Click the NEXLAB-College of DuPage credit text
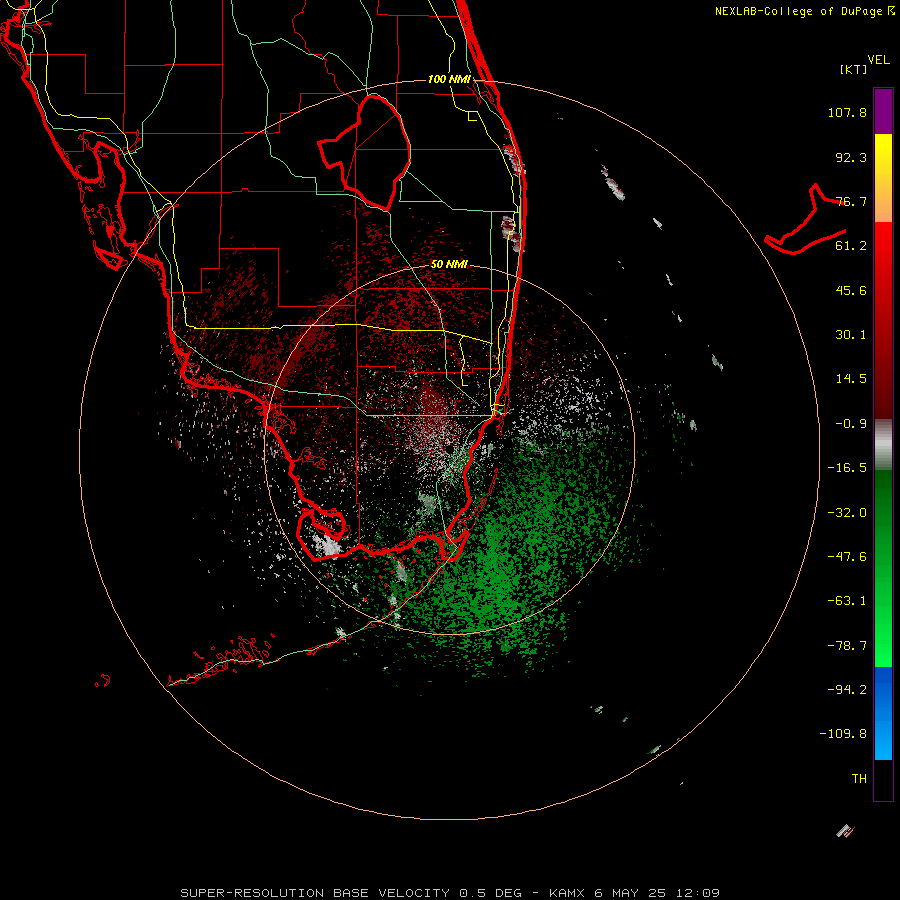900x900 pixels. pyautogui.click(x=805, y=11)
